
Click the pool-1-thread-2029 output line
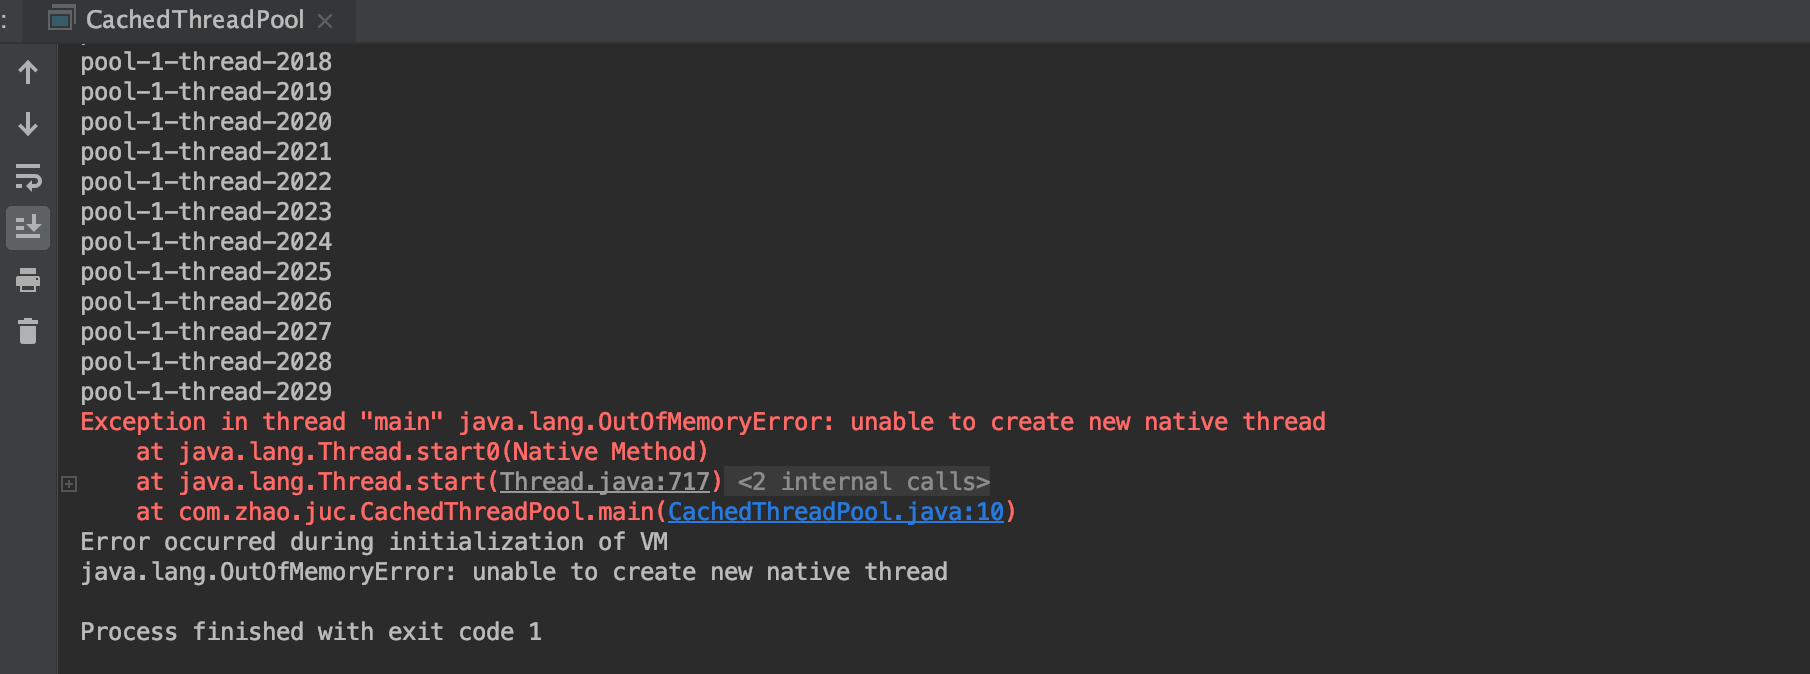point(206,392)
